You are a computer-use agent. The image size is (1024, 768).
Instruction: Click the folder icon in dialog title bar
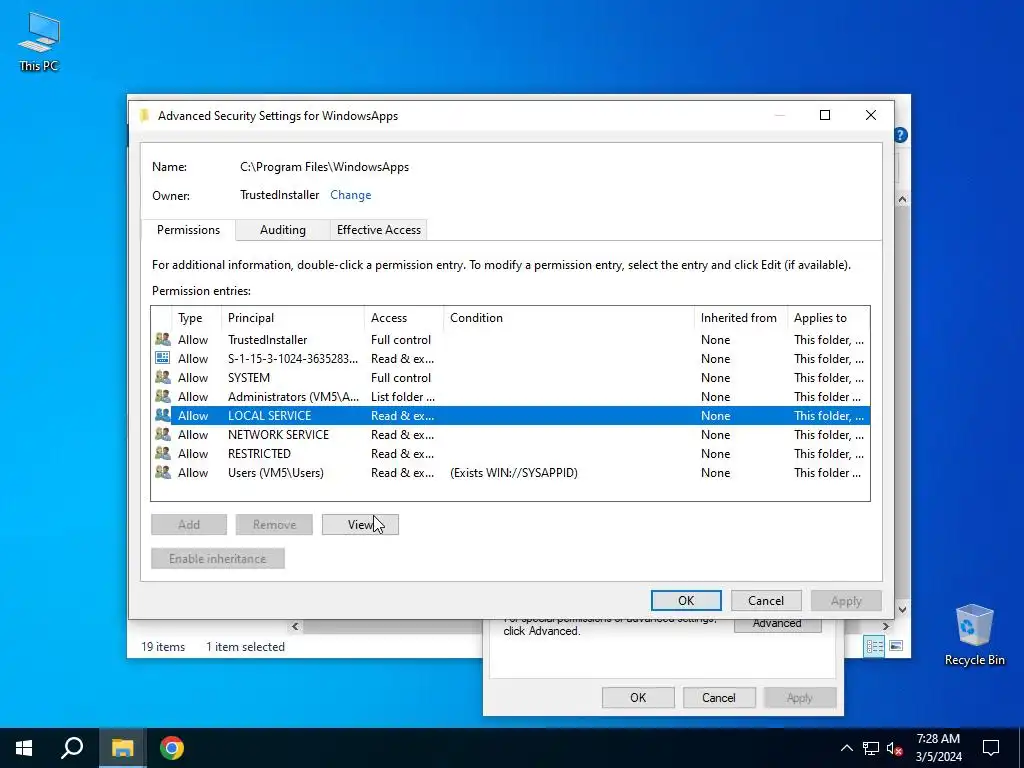[x=144, y=116]
